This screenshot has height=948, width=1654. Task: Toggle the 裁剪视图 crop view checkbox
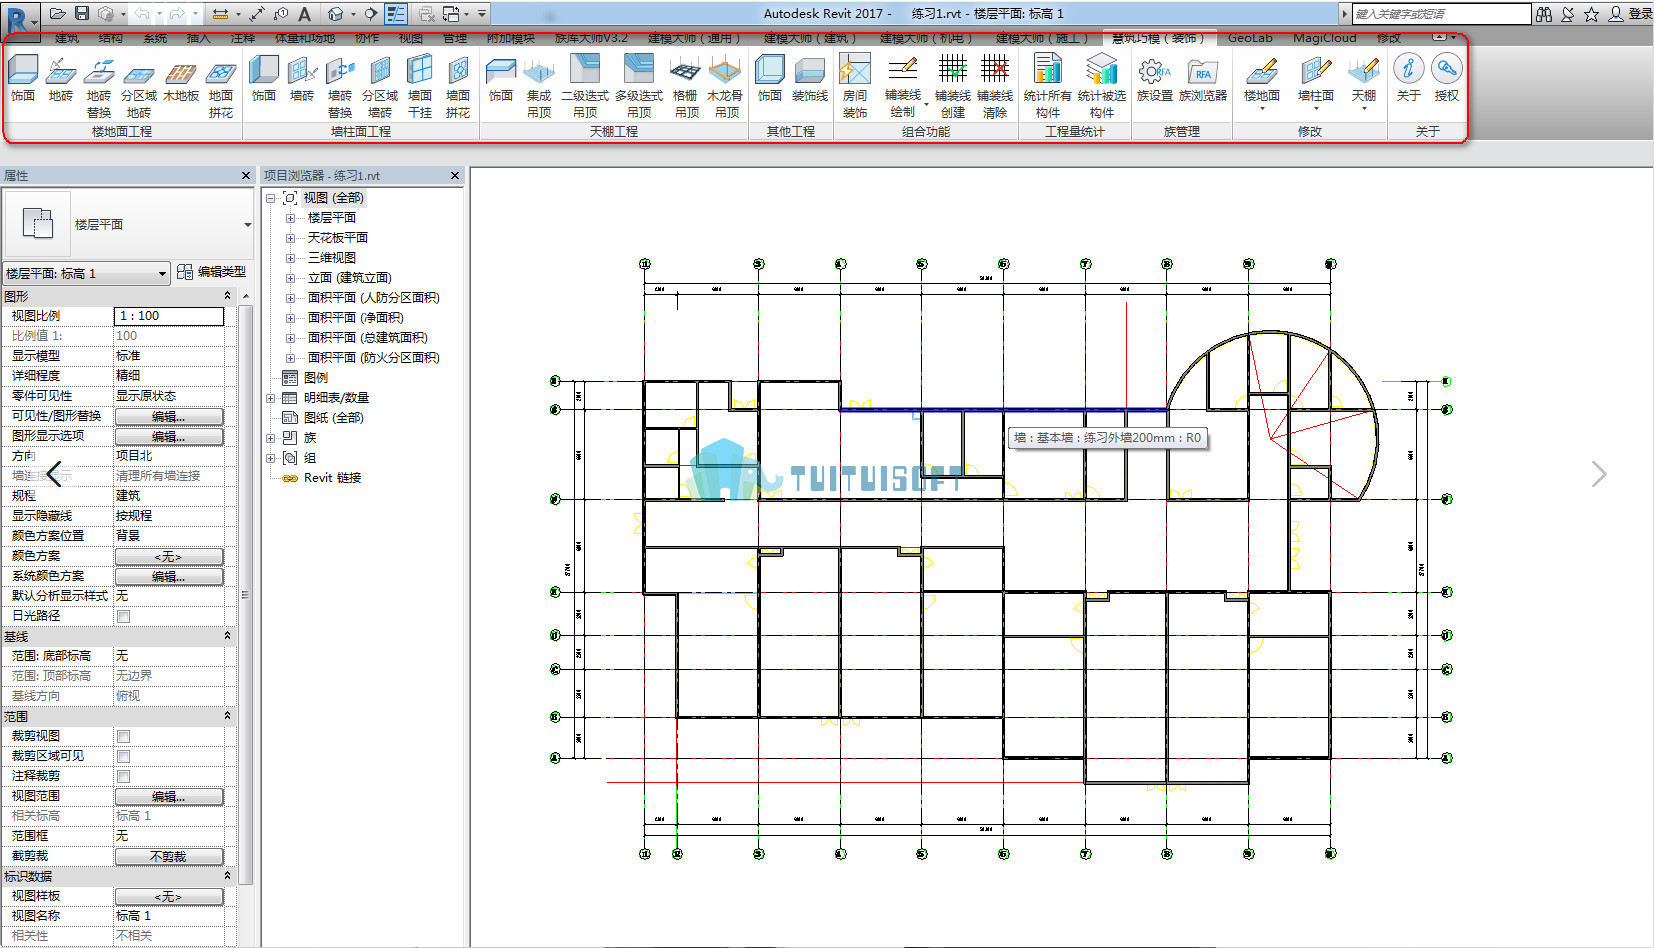point(123,736)
